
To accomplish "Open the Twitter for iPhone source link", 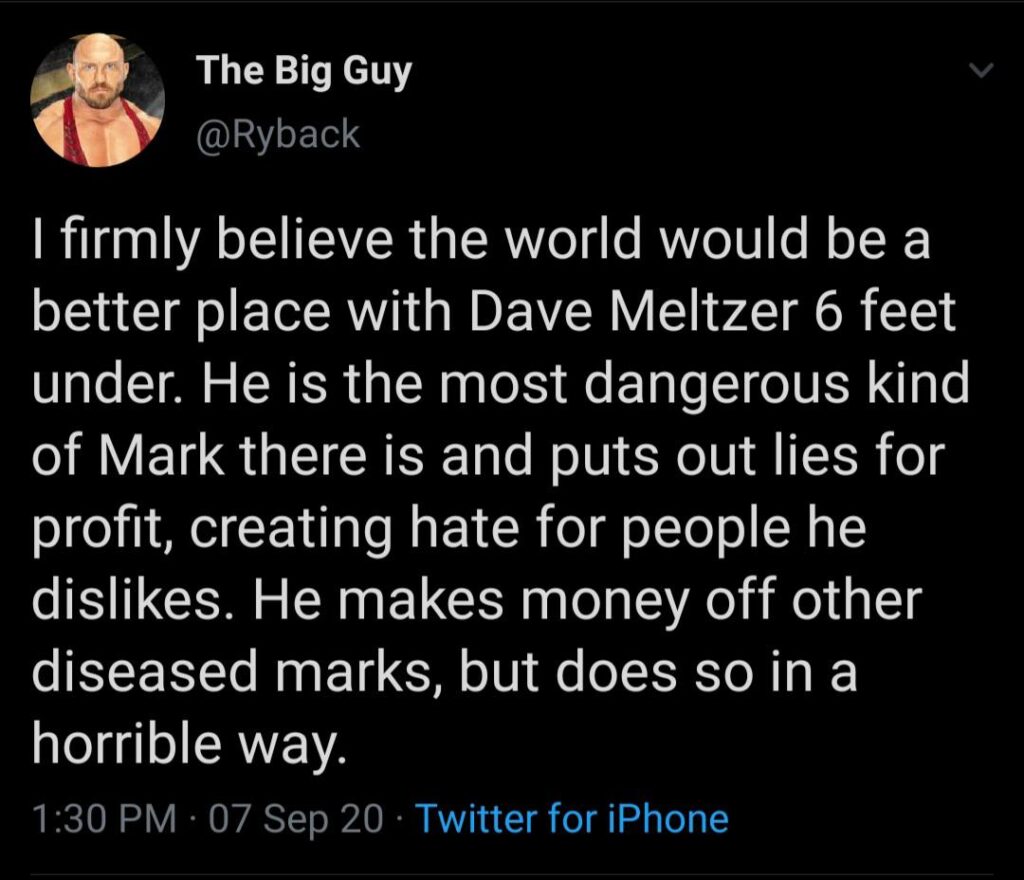I will click(x=571, y=819).
